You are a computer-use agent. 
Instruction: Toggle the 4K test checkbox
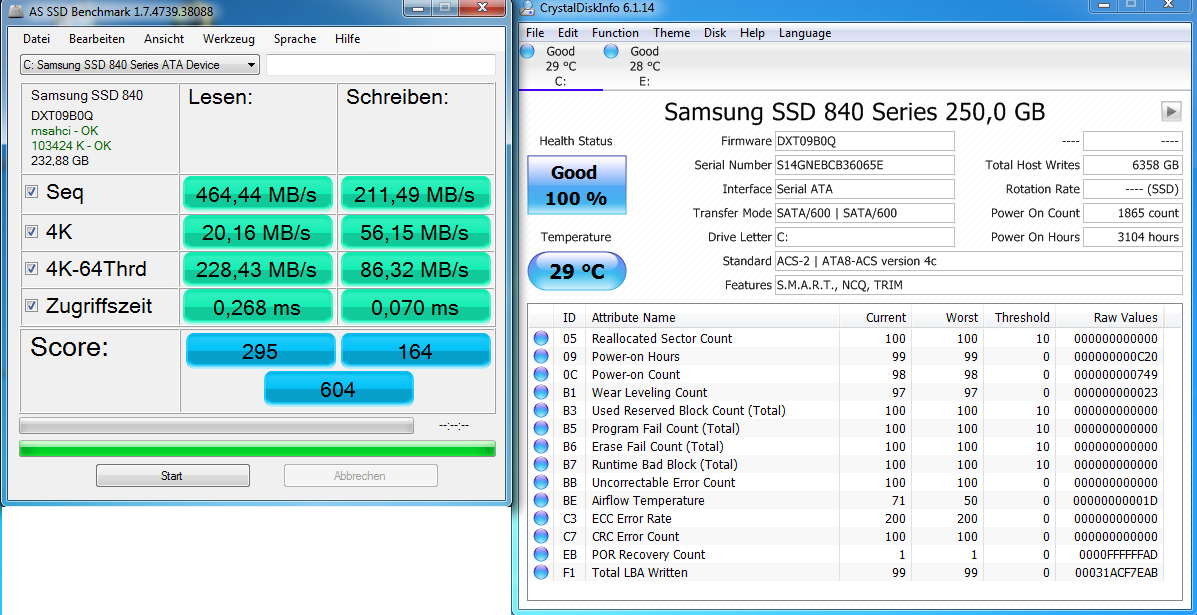tap(31, 230)
